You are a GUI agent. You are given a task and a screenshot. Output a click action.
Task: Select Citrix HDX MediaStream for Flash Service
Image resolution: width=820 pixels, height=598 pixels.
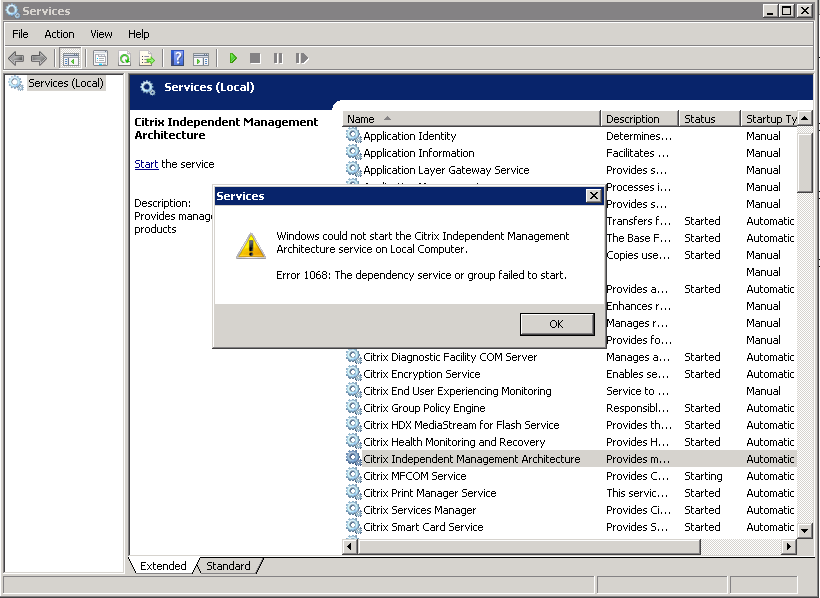point(570,425)
